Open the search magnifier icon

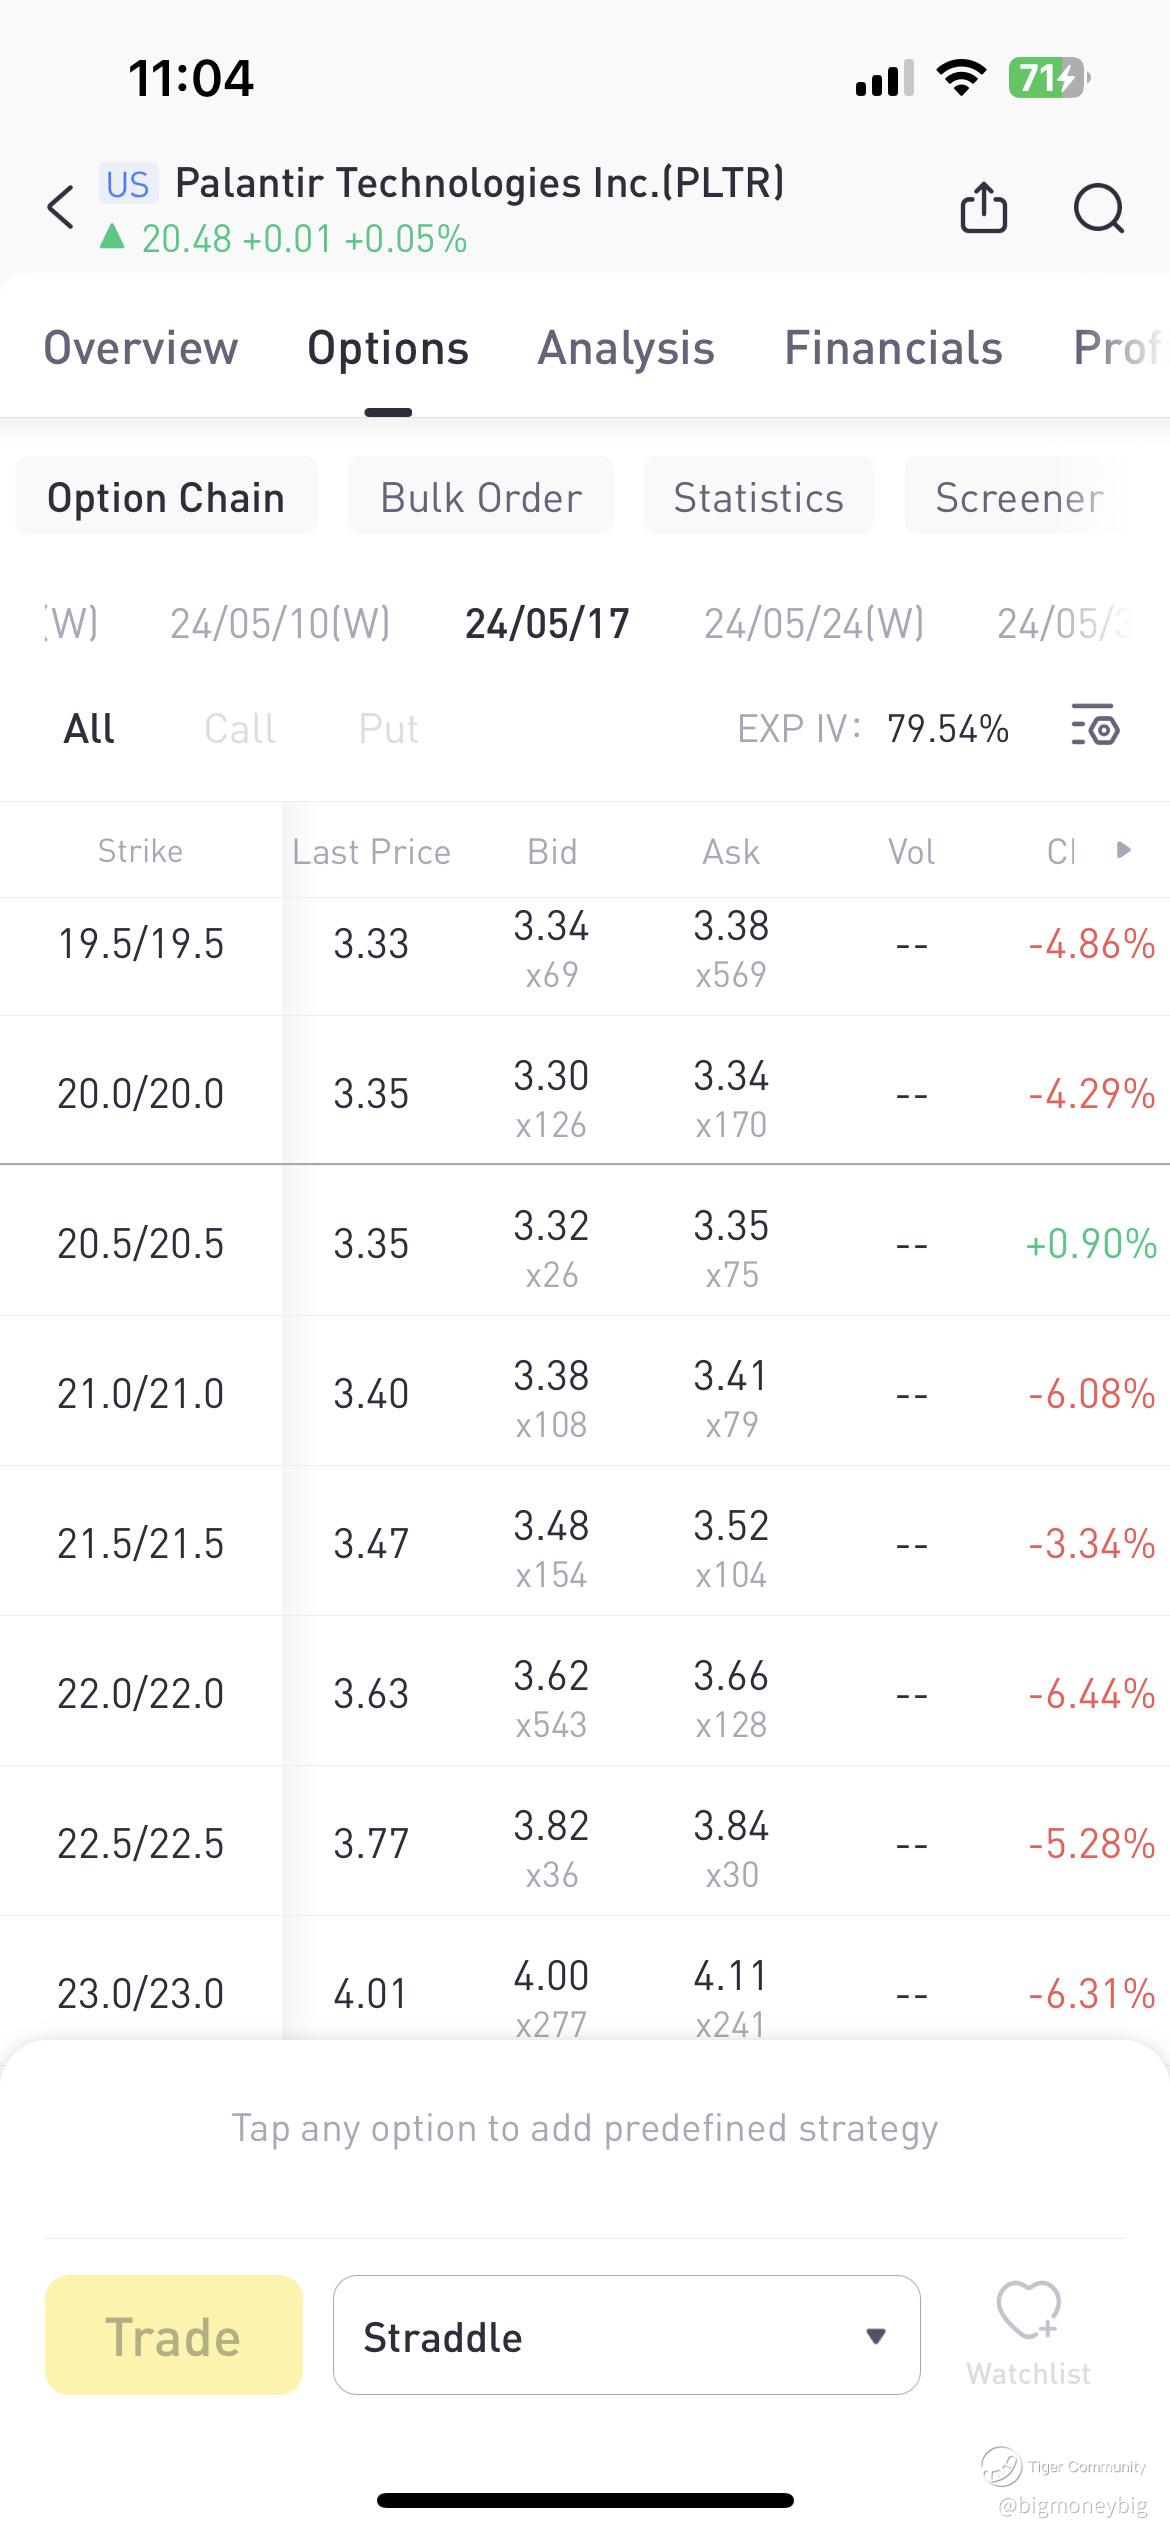pos(1098,208)
